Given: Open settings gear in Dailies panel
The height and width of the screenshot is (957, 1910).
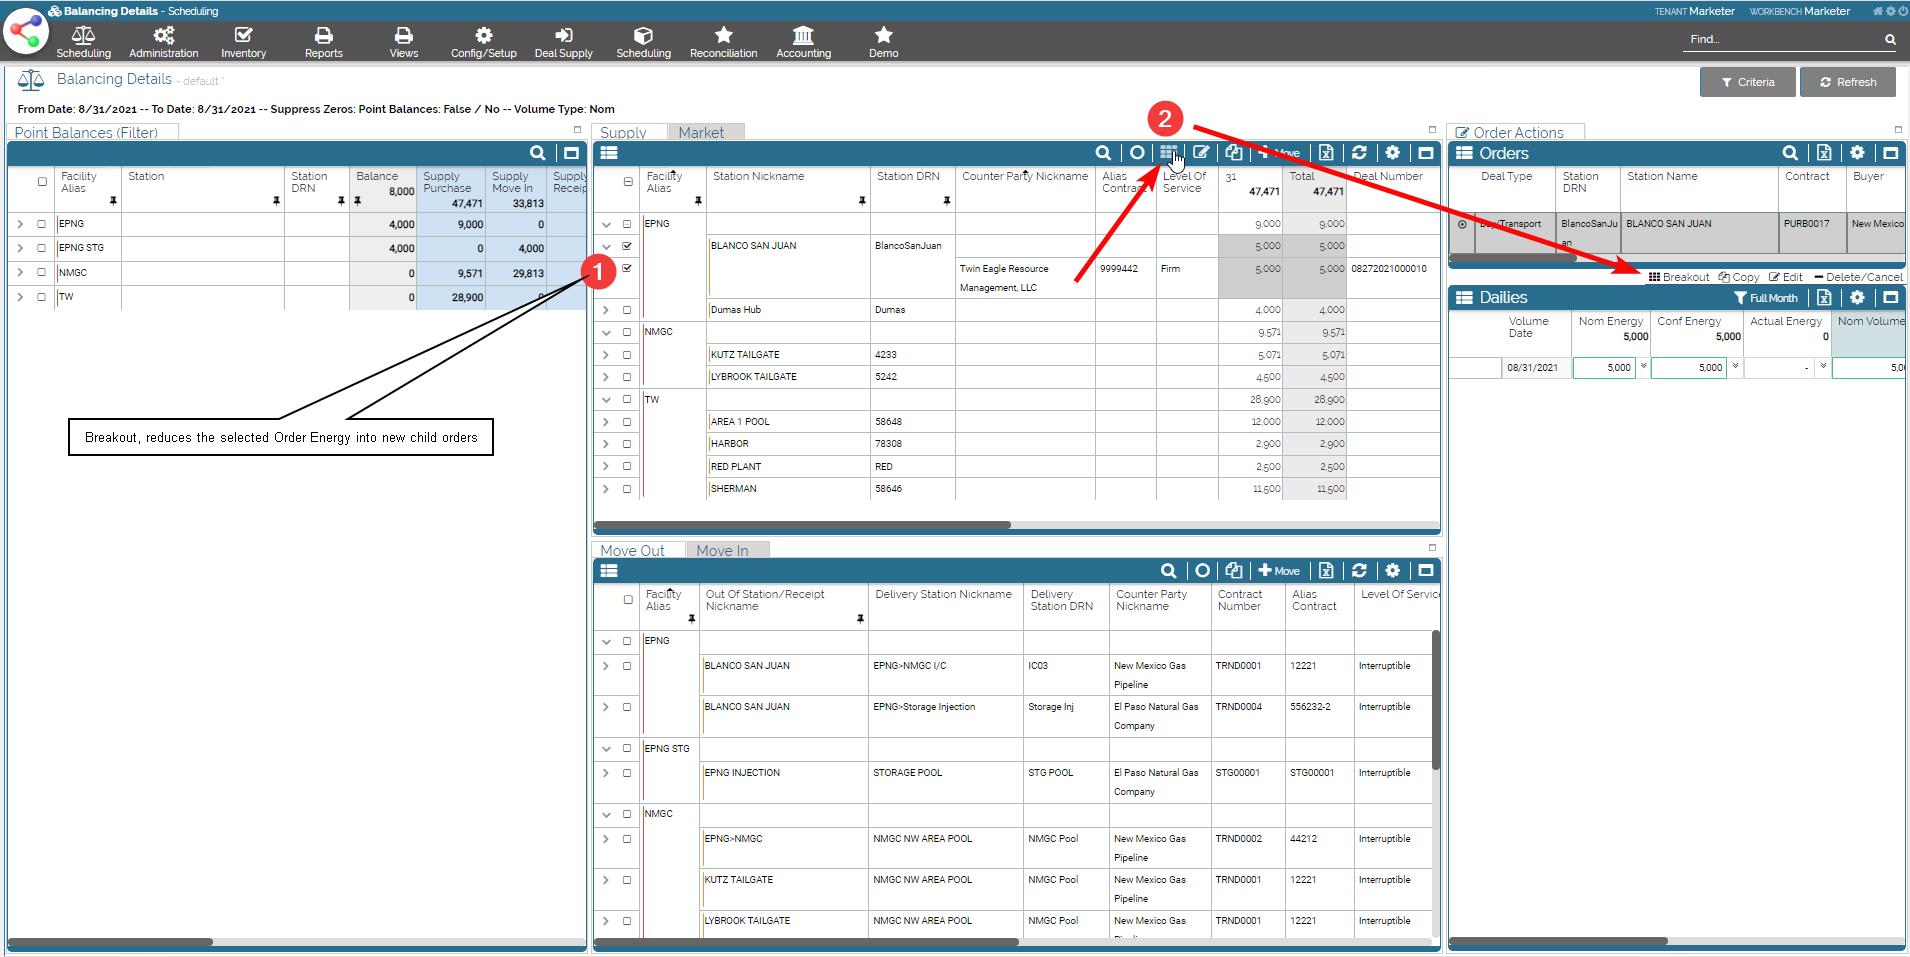Looking at the screenshot, I should (1857, 297).
